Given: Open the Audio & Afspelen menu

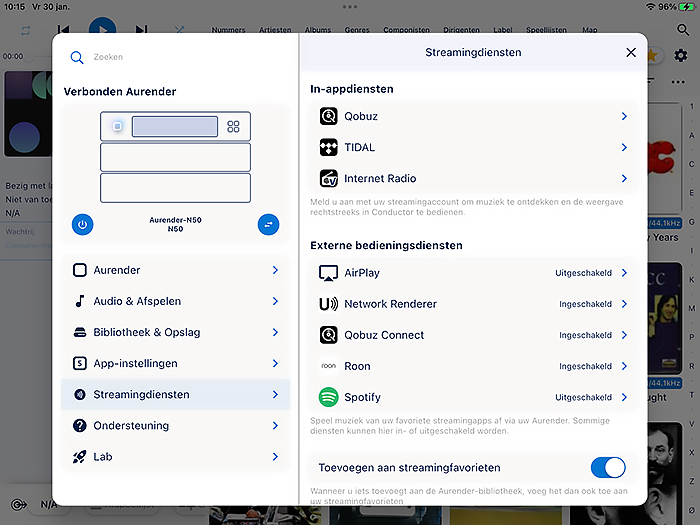Looking at the screenshot, I should point(175,301).
